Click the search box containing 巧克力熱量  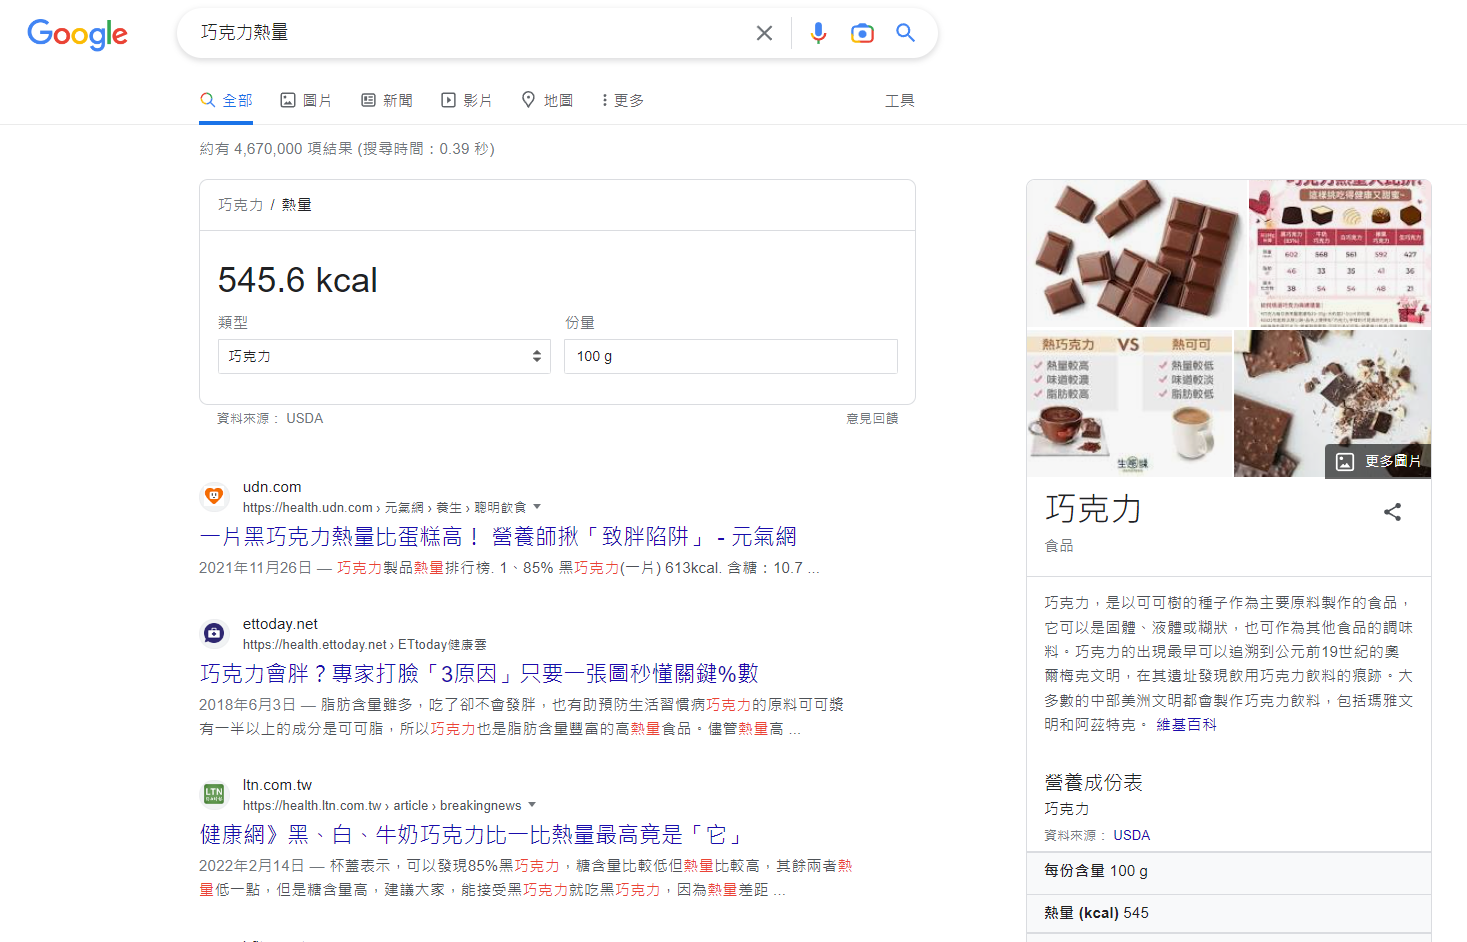(470, 33)
